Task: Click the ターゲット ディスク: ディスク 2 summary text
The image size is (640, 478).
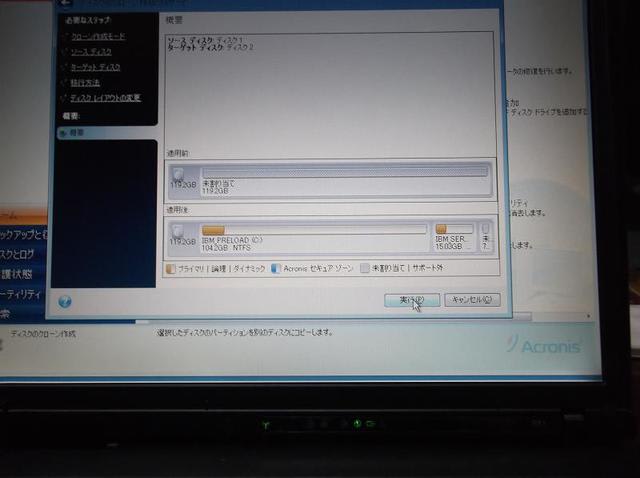Action: pos(210,47)
